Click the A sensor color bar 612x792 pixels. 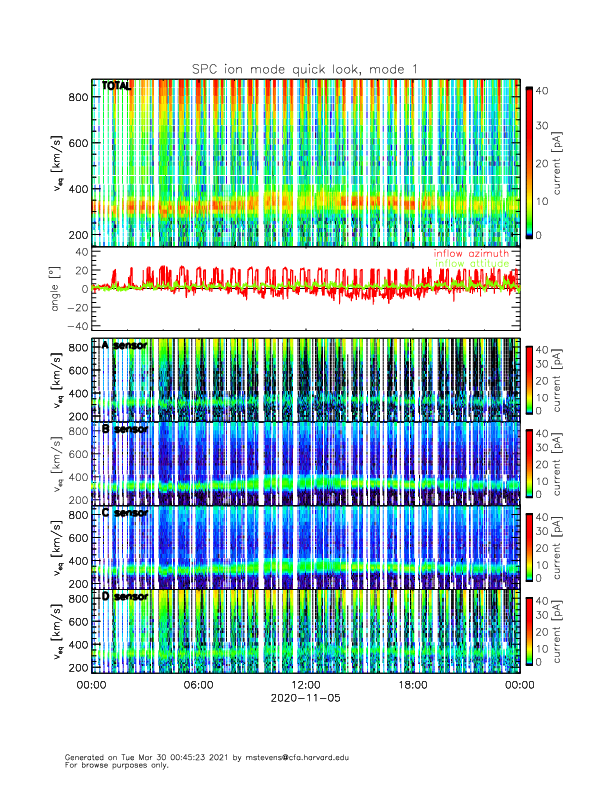click(x=528, y=379)
